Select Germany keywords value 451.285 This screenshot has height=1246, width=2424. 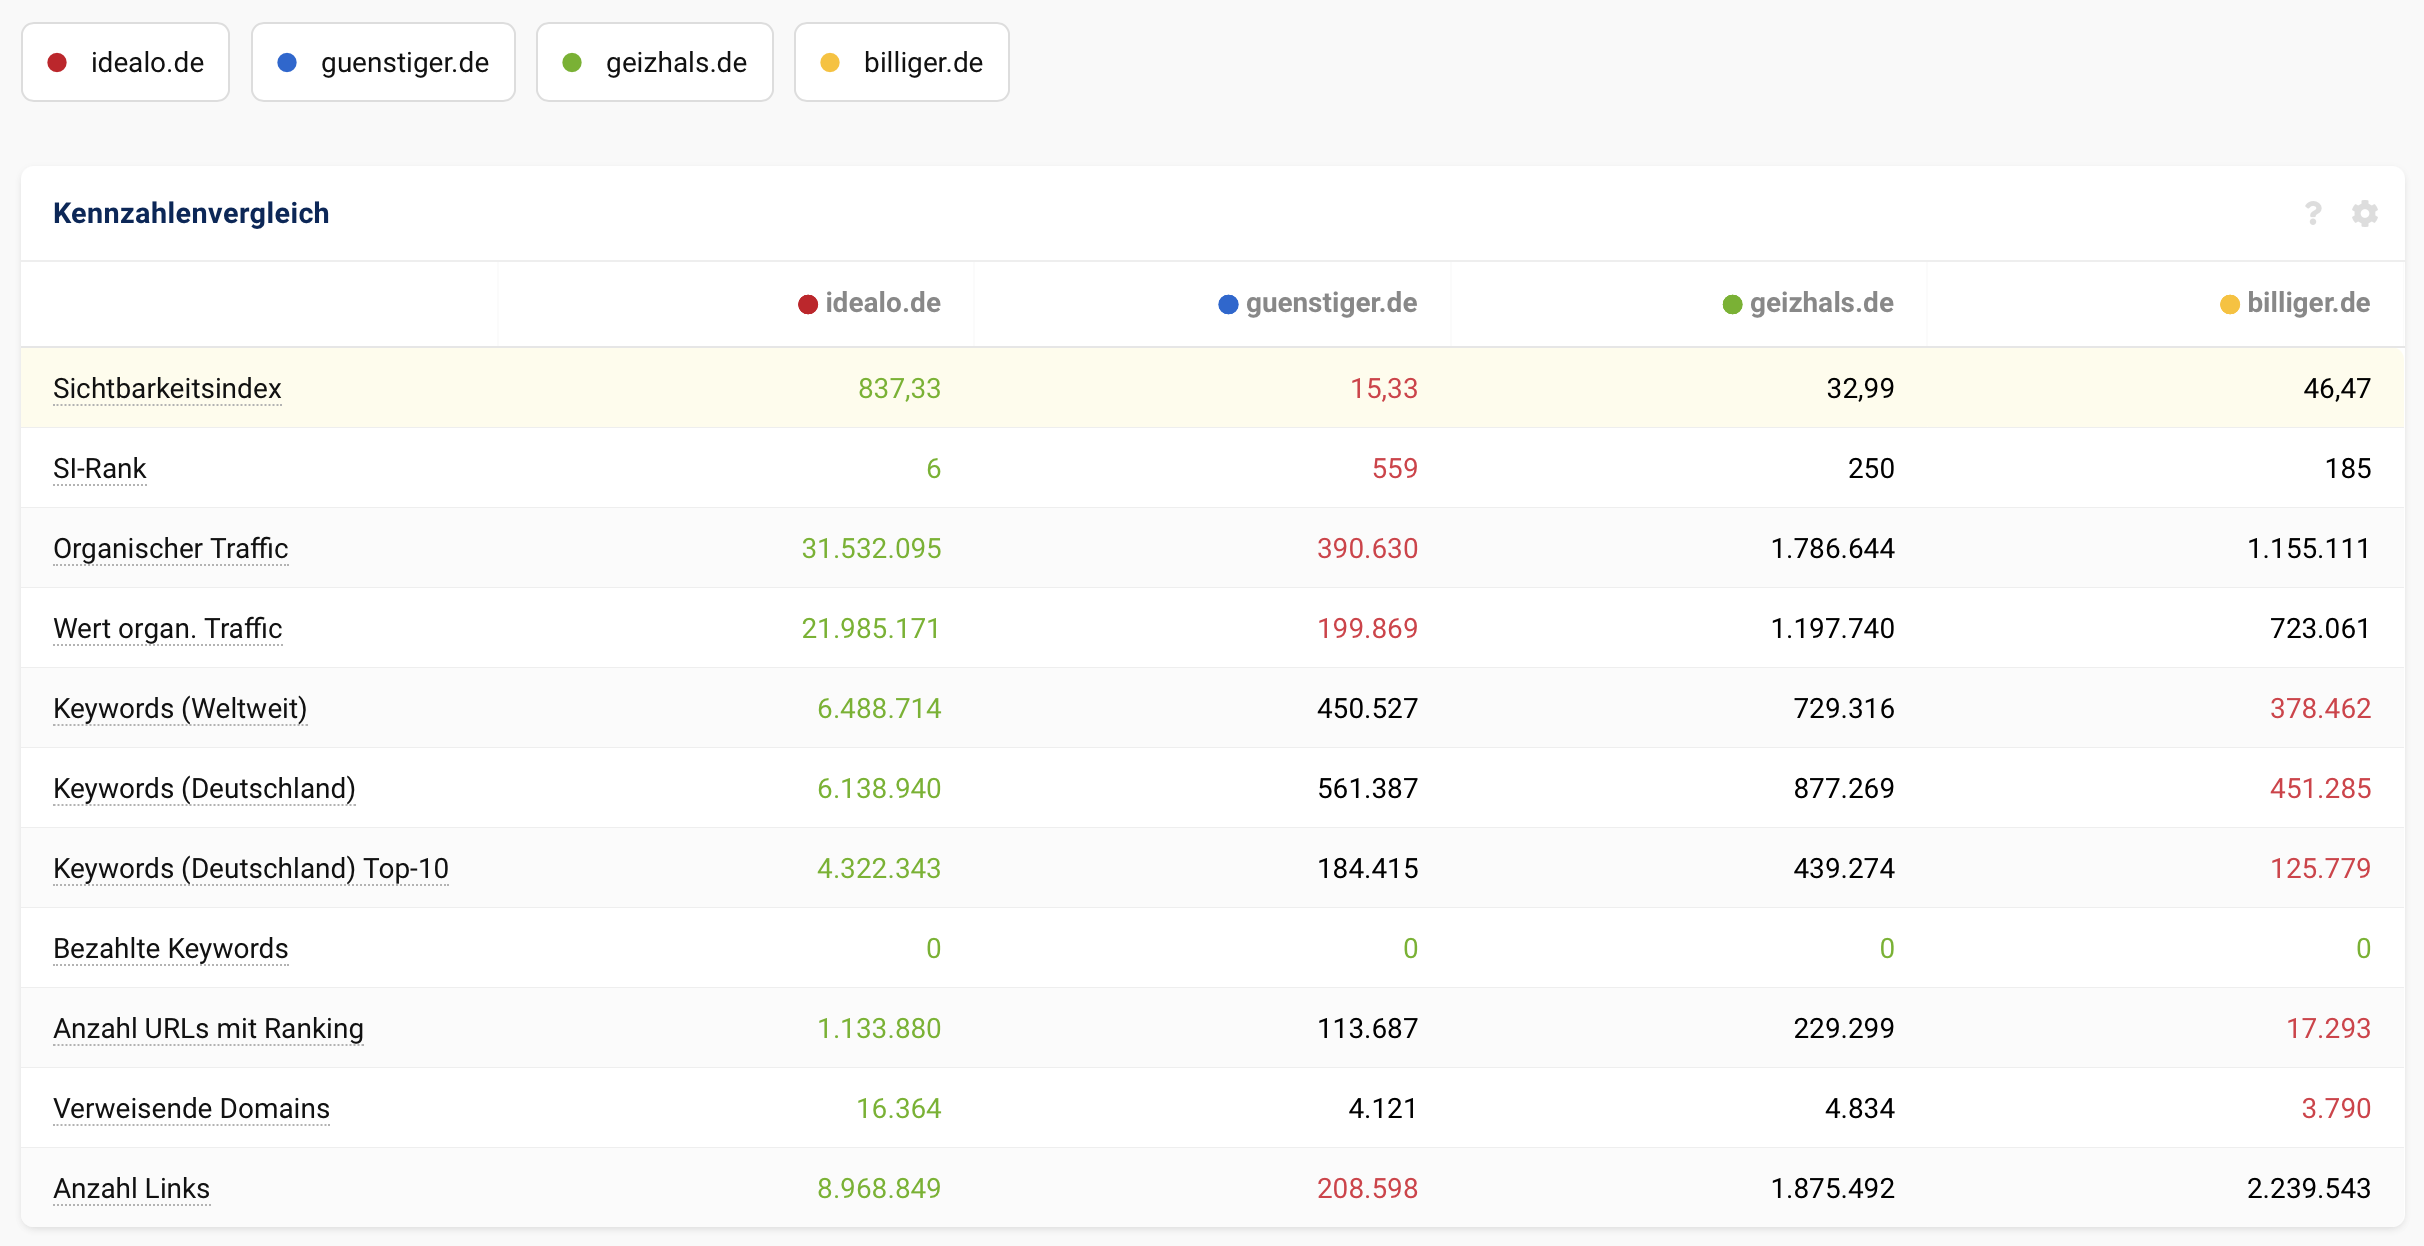(2320, 788)
